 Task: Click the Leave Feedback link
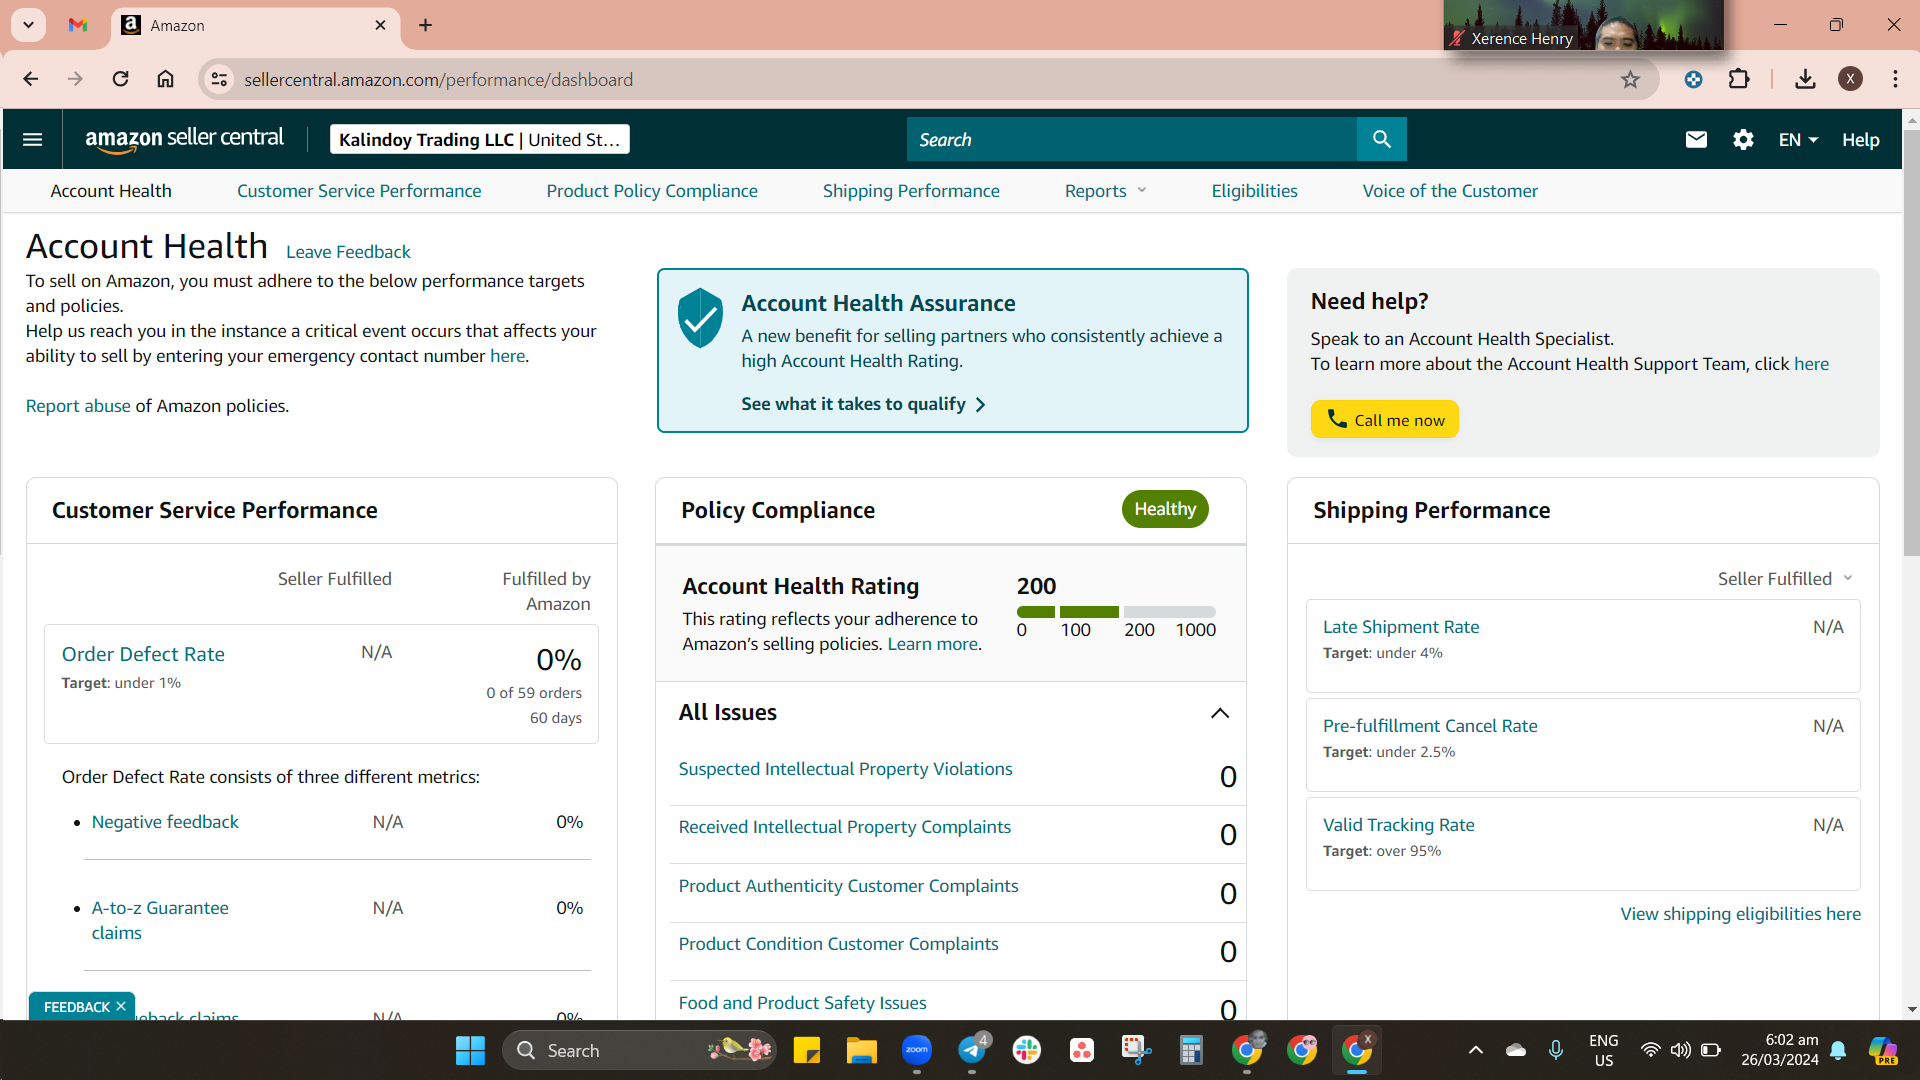(348, 252)
